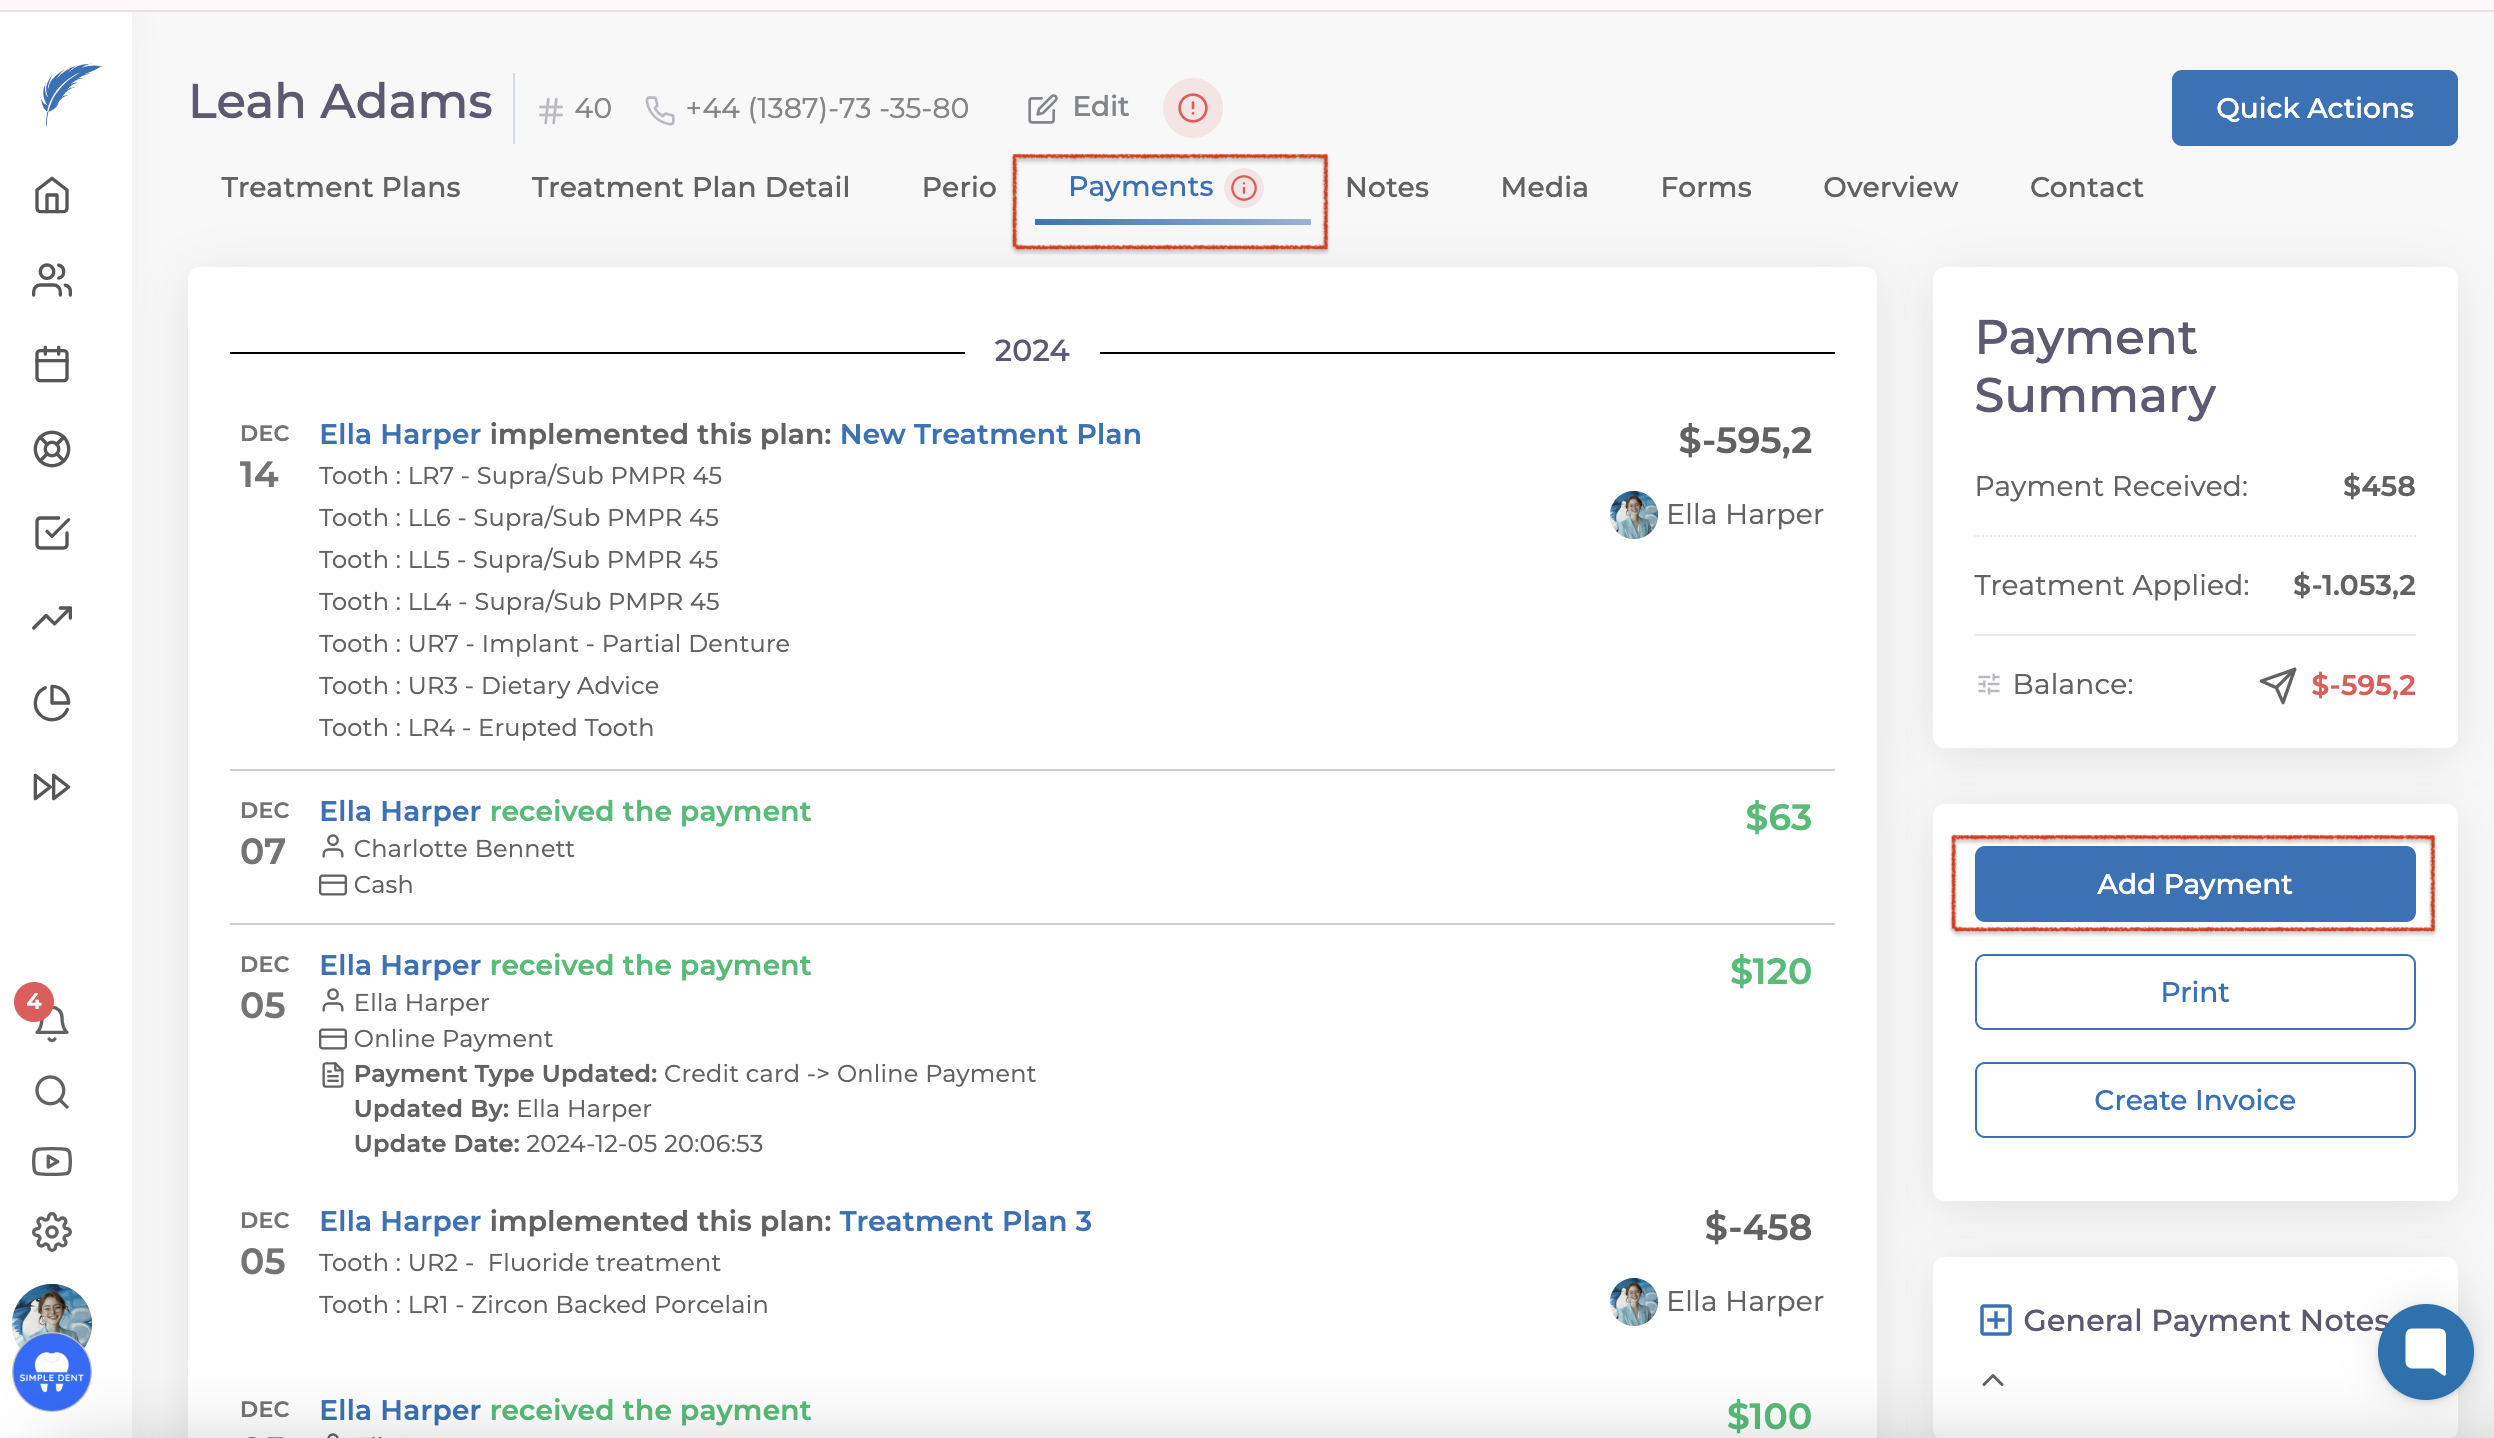This screenshot has width=2494, height=1438.
Task: Switch to the Notes tab
Action: pyautogui.click(x=1386, y=187)
